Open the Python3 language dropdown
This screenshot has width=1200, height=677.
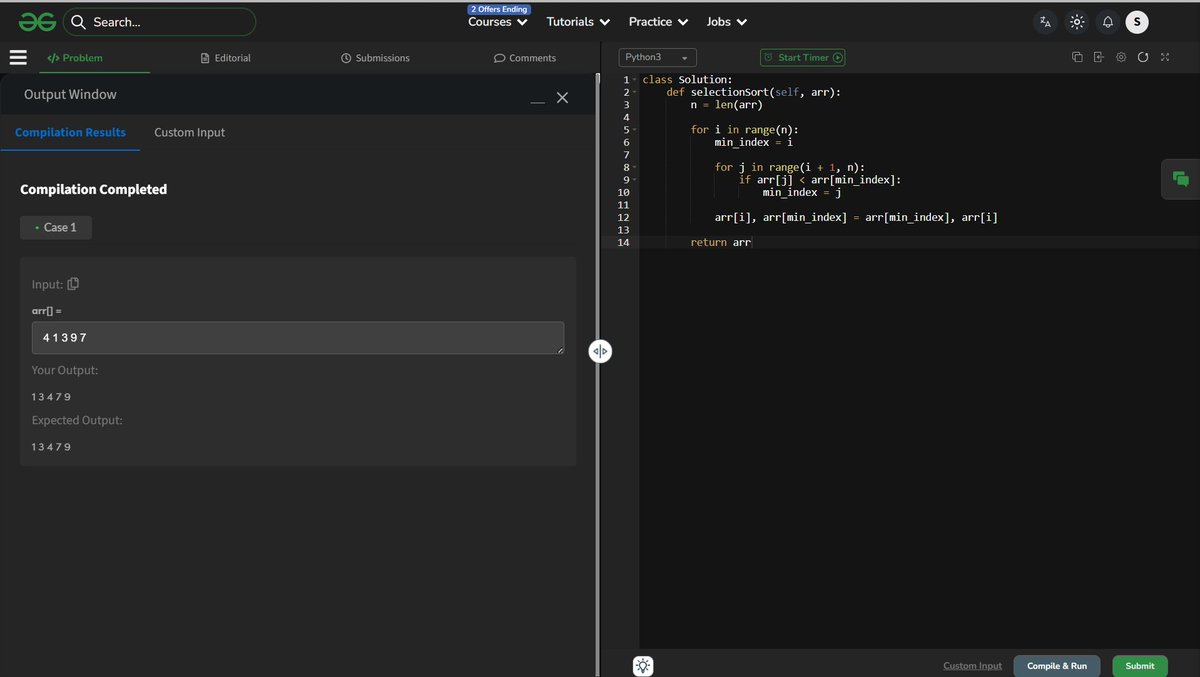point(657,58)
